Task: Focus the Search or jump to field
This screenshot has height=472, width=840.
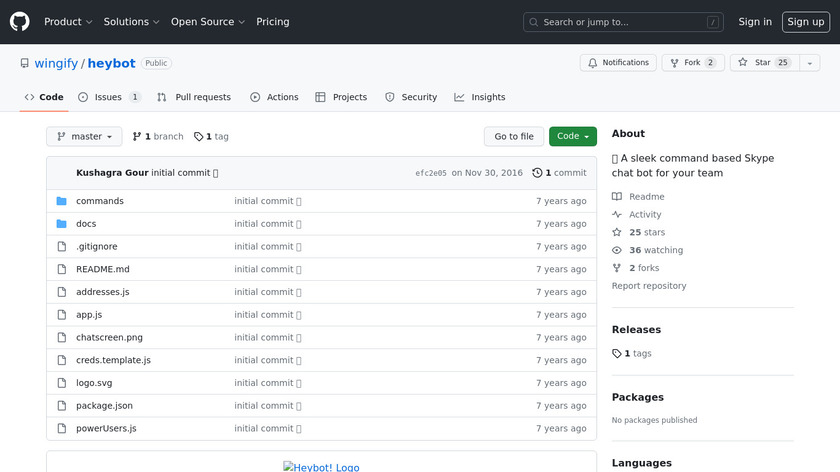Action: coord(623,22)
